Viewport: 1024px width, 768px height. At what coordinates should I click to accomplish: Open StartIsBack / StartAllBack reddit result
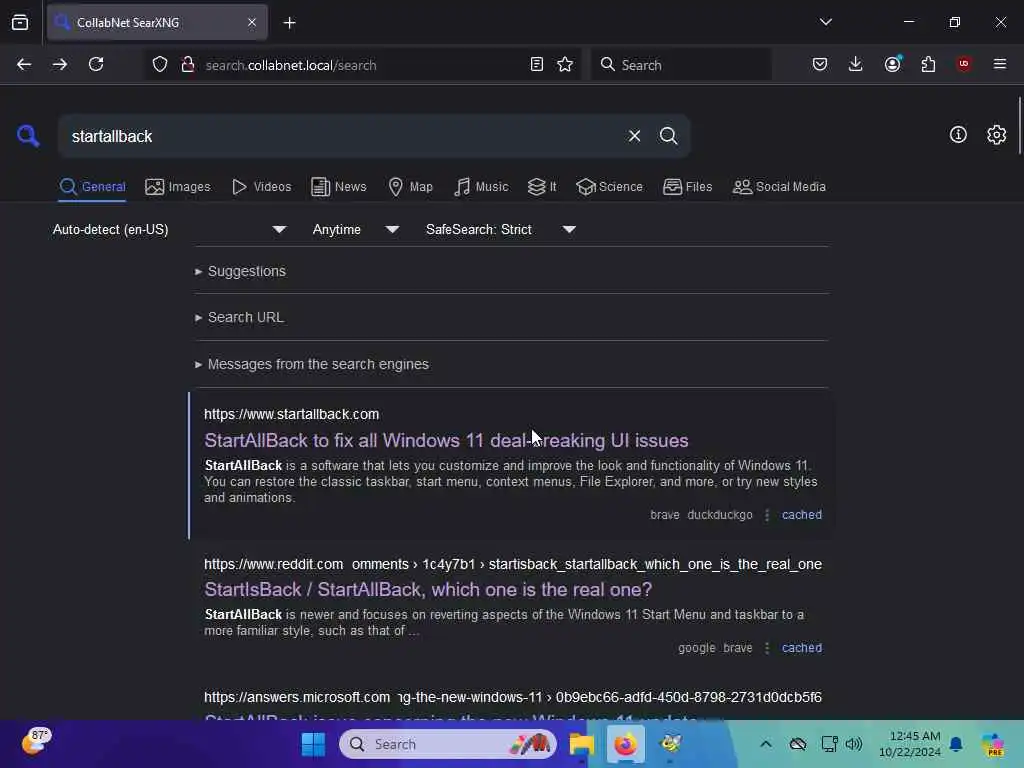point(428,590)
